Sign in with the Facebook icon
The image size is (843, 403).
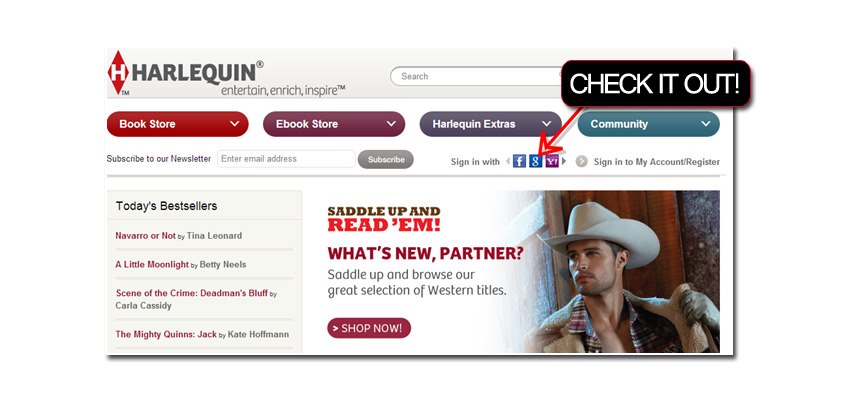point(519,161)
